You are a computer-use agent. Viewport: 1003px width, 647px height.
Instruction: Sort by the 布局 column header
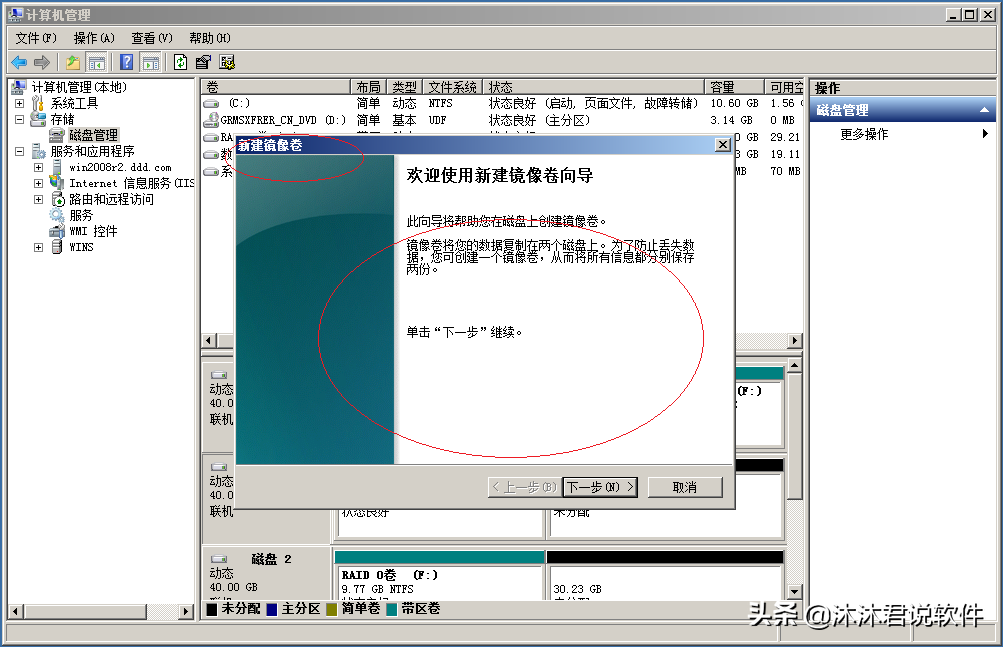pos(368,87)
